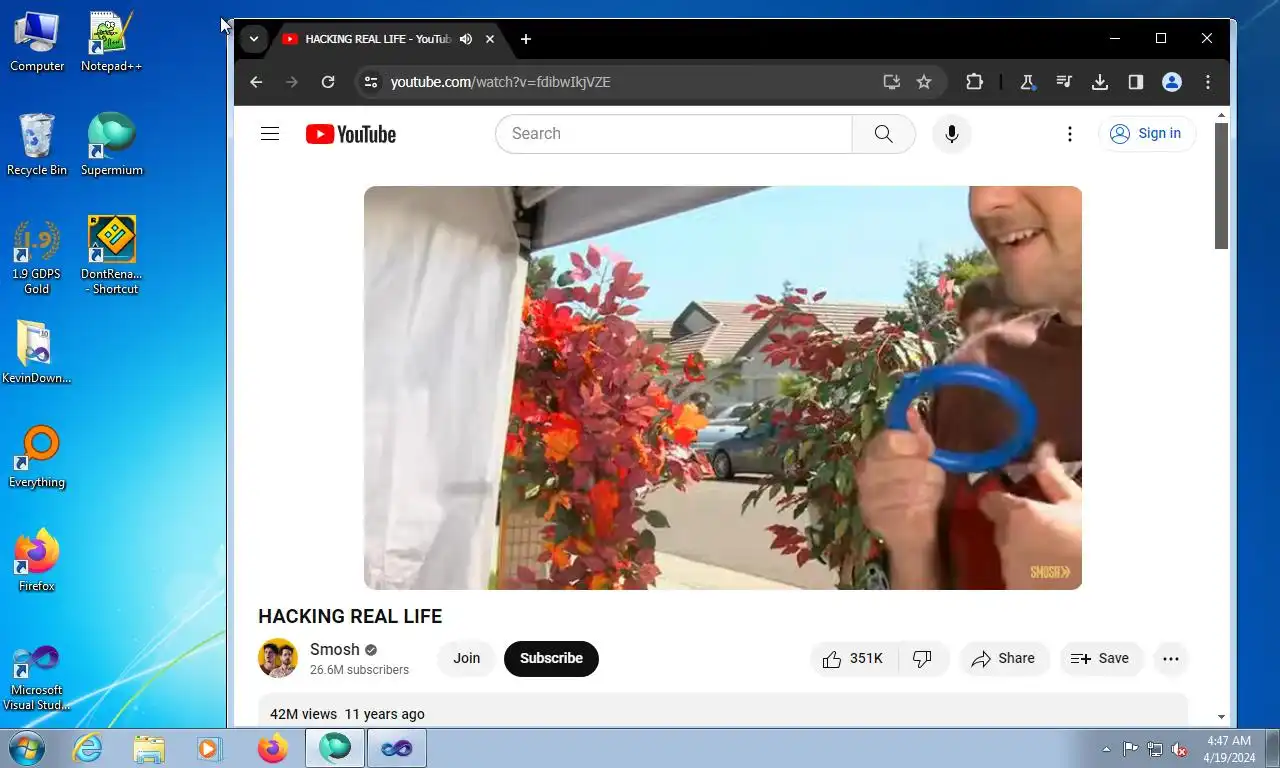
Task: Open the browser downloads panel
Action: pos(1100,82)
